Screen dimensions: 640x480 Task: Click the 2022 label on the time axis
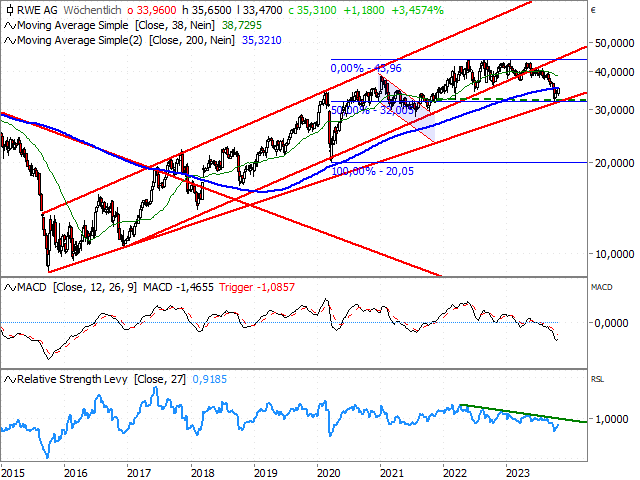(x=455, y=473)
